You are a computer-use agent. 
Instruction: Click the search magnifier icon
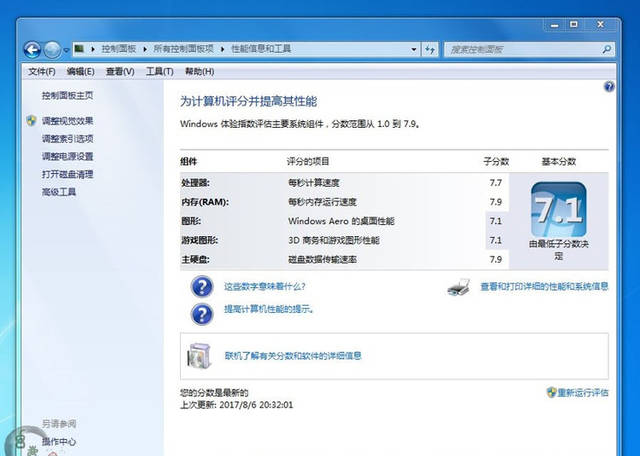coord(606,49)
